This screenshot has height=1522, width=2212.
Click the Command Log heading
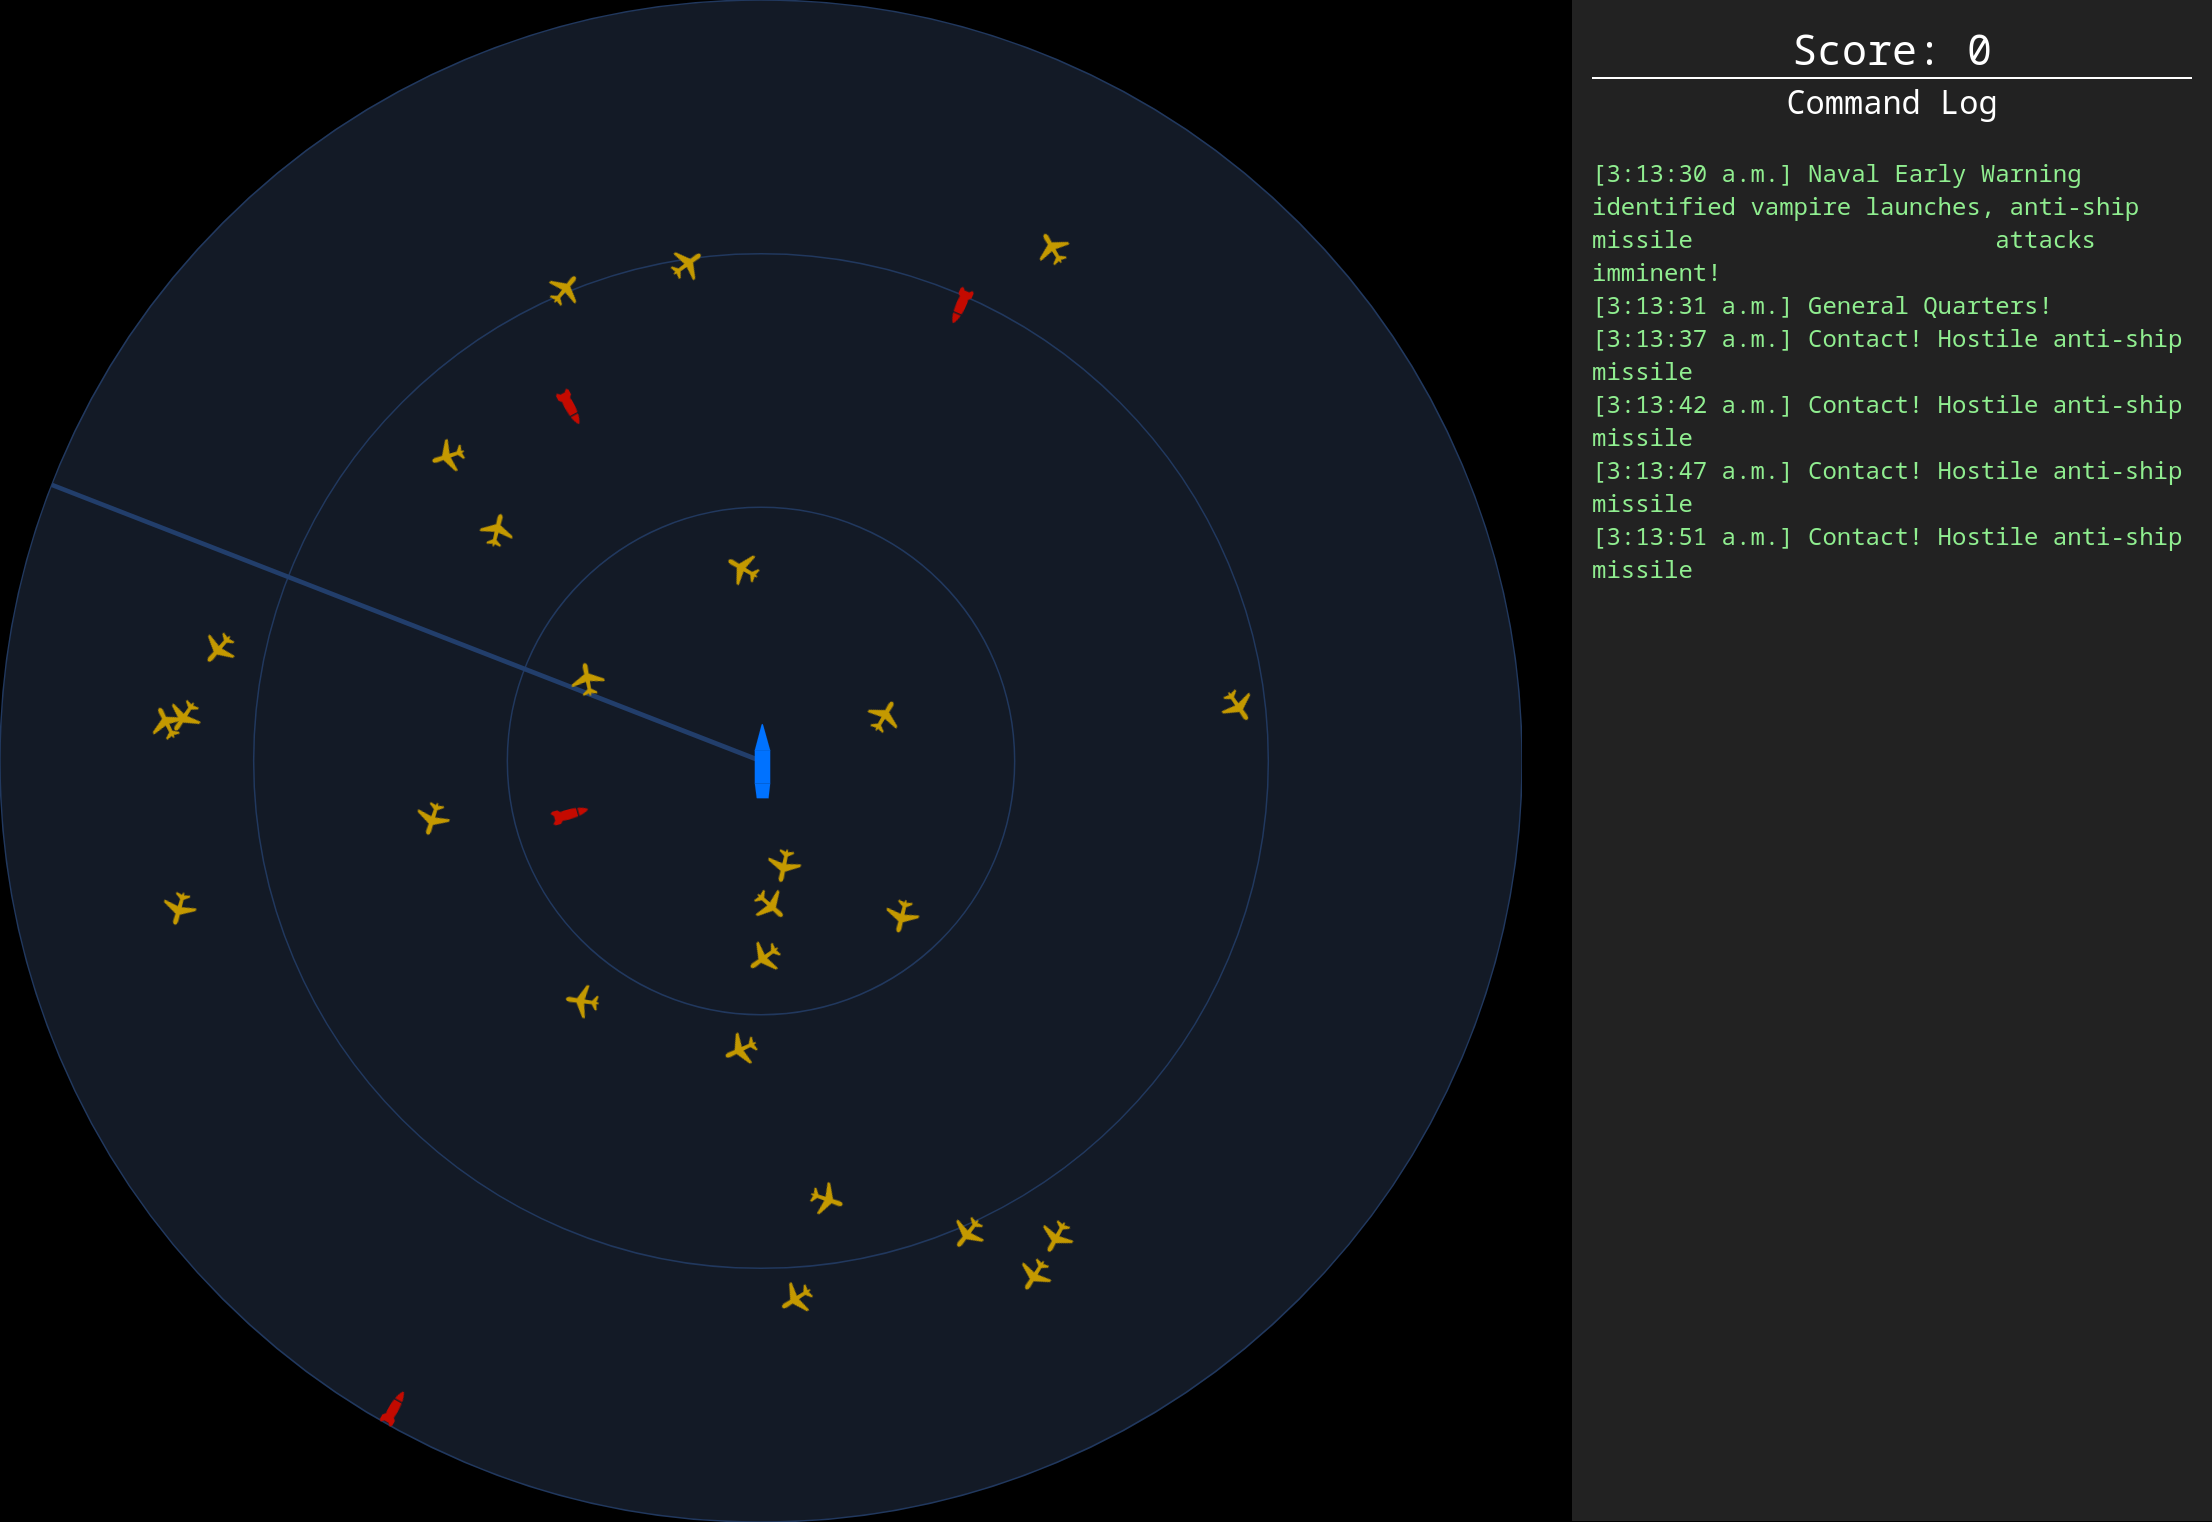point(1890,103)
